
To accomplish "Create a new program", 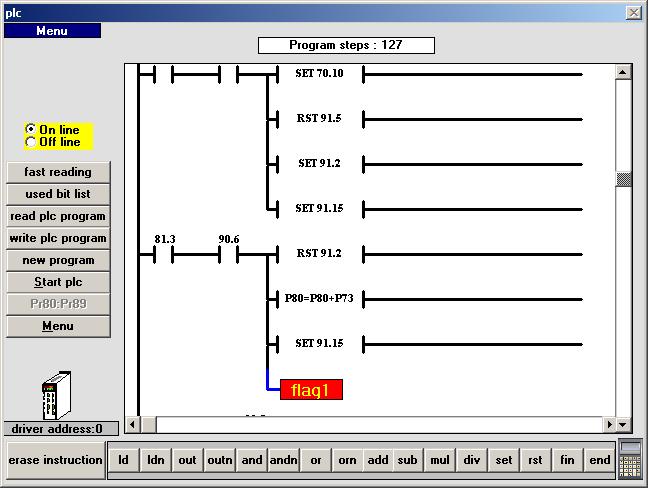I will pyautogui.click(x=58, y=260).
